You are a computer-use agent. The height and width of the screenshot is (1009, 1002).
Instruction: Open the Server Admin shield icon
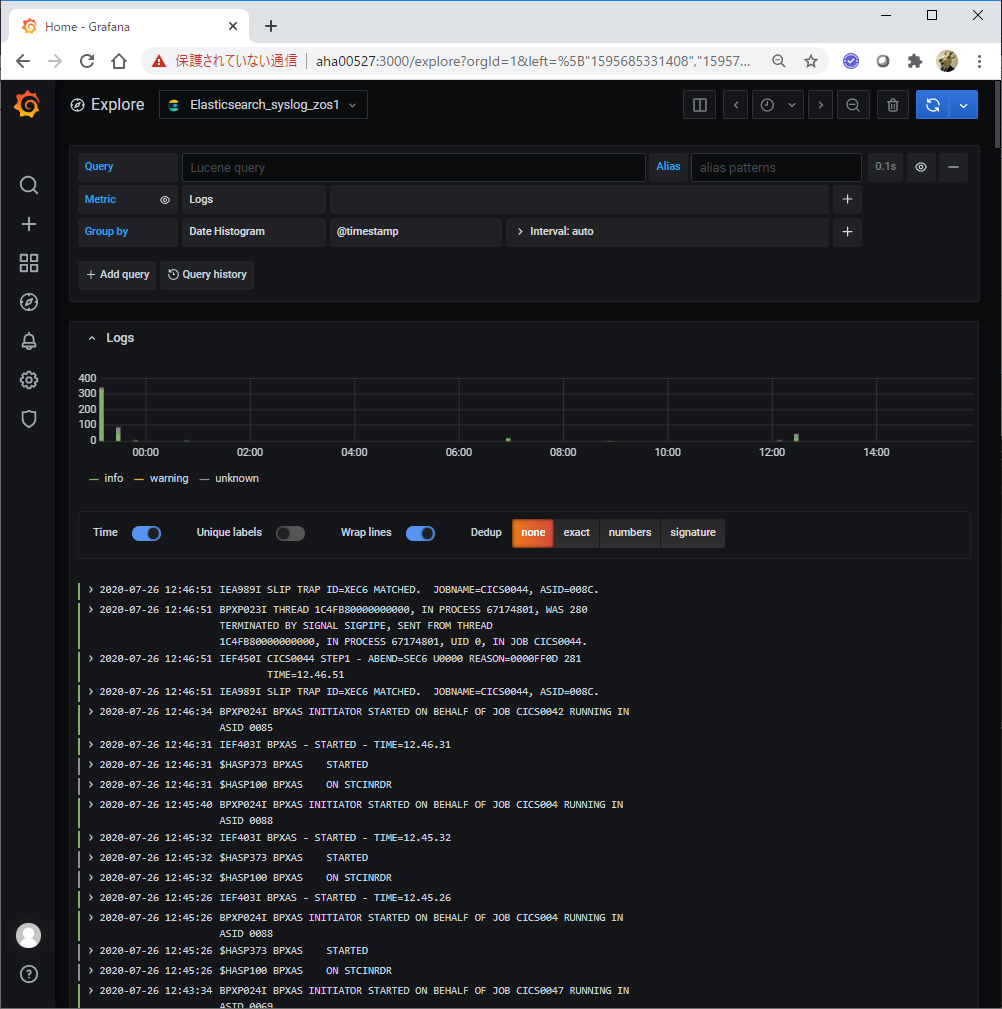point(28,419)
